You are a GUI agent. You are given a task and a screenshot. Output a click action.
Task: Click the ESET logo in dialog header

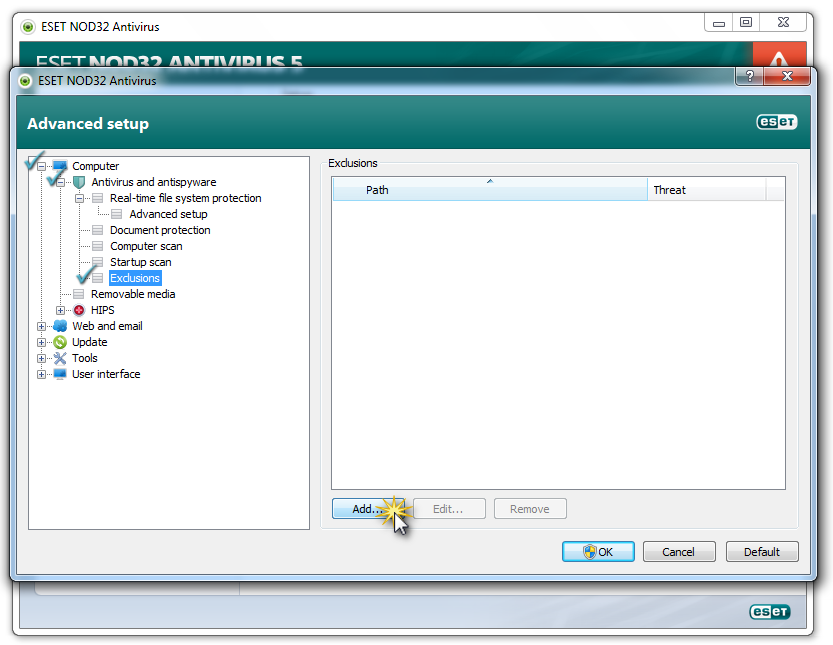coord(777,122)
